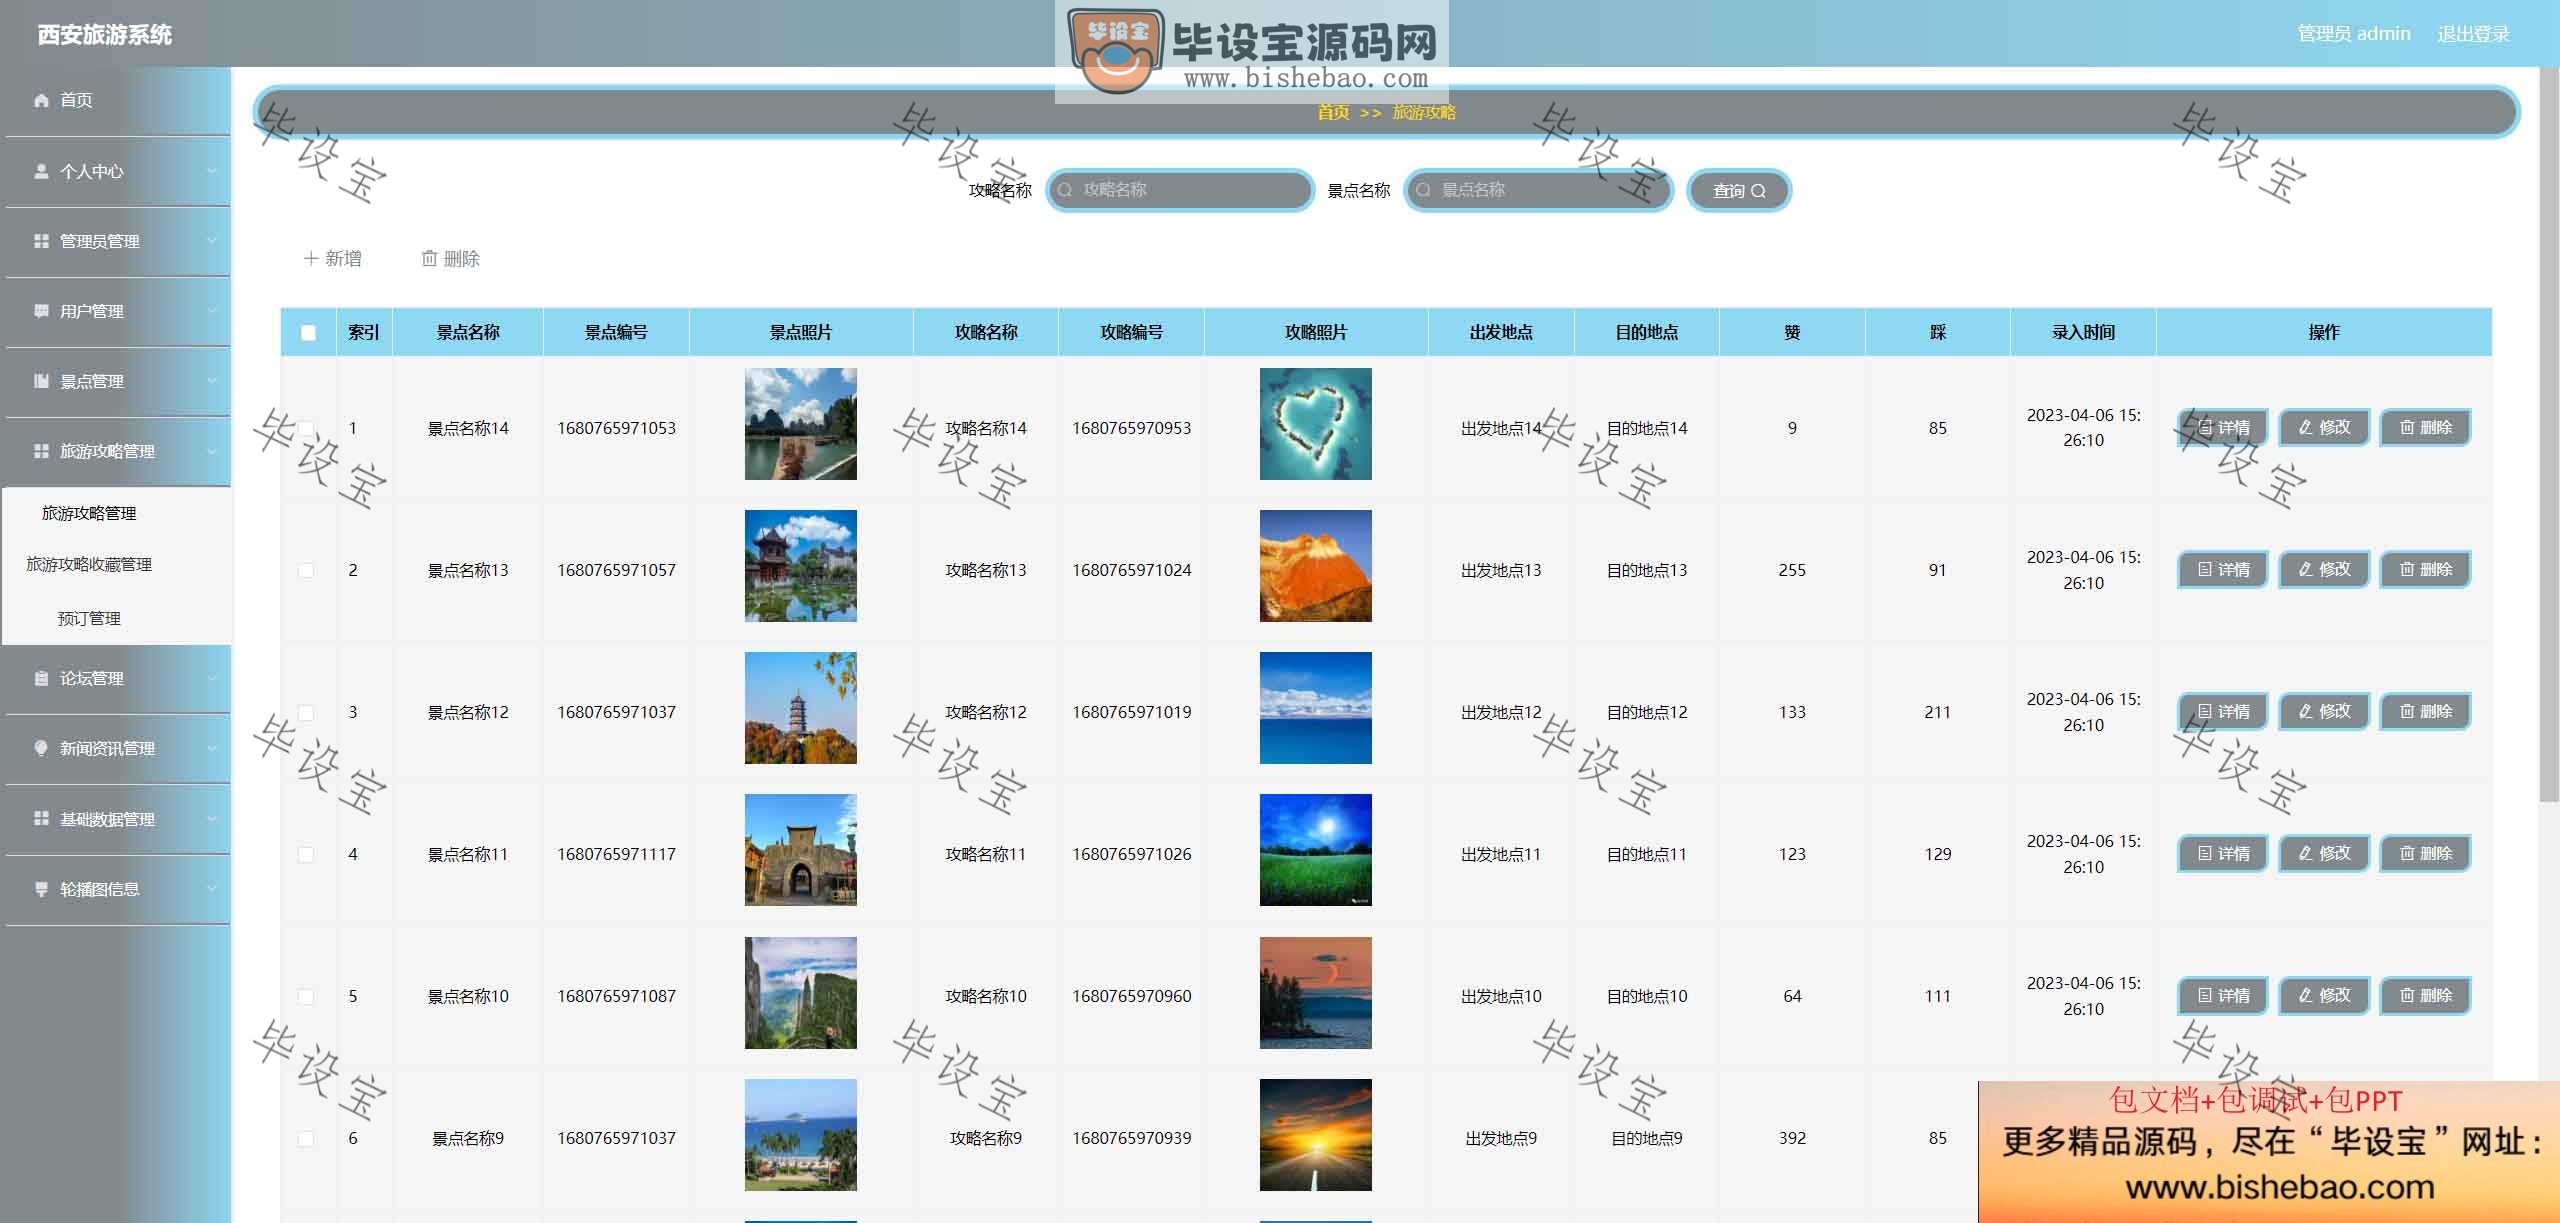Viewport: 2560px width, 1223px height.
Task: Expand the 轮播图信息 menu chevron
Action: (x=211, y=889)
